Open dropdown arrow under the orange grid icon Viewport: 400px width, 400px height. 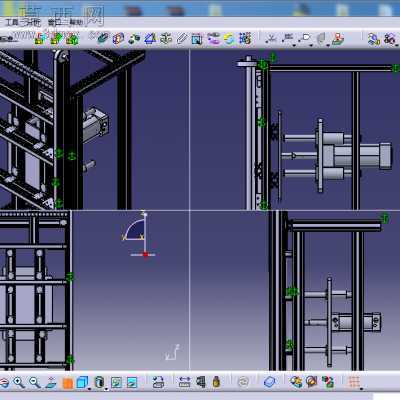click(361, 388)
